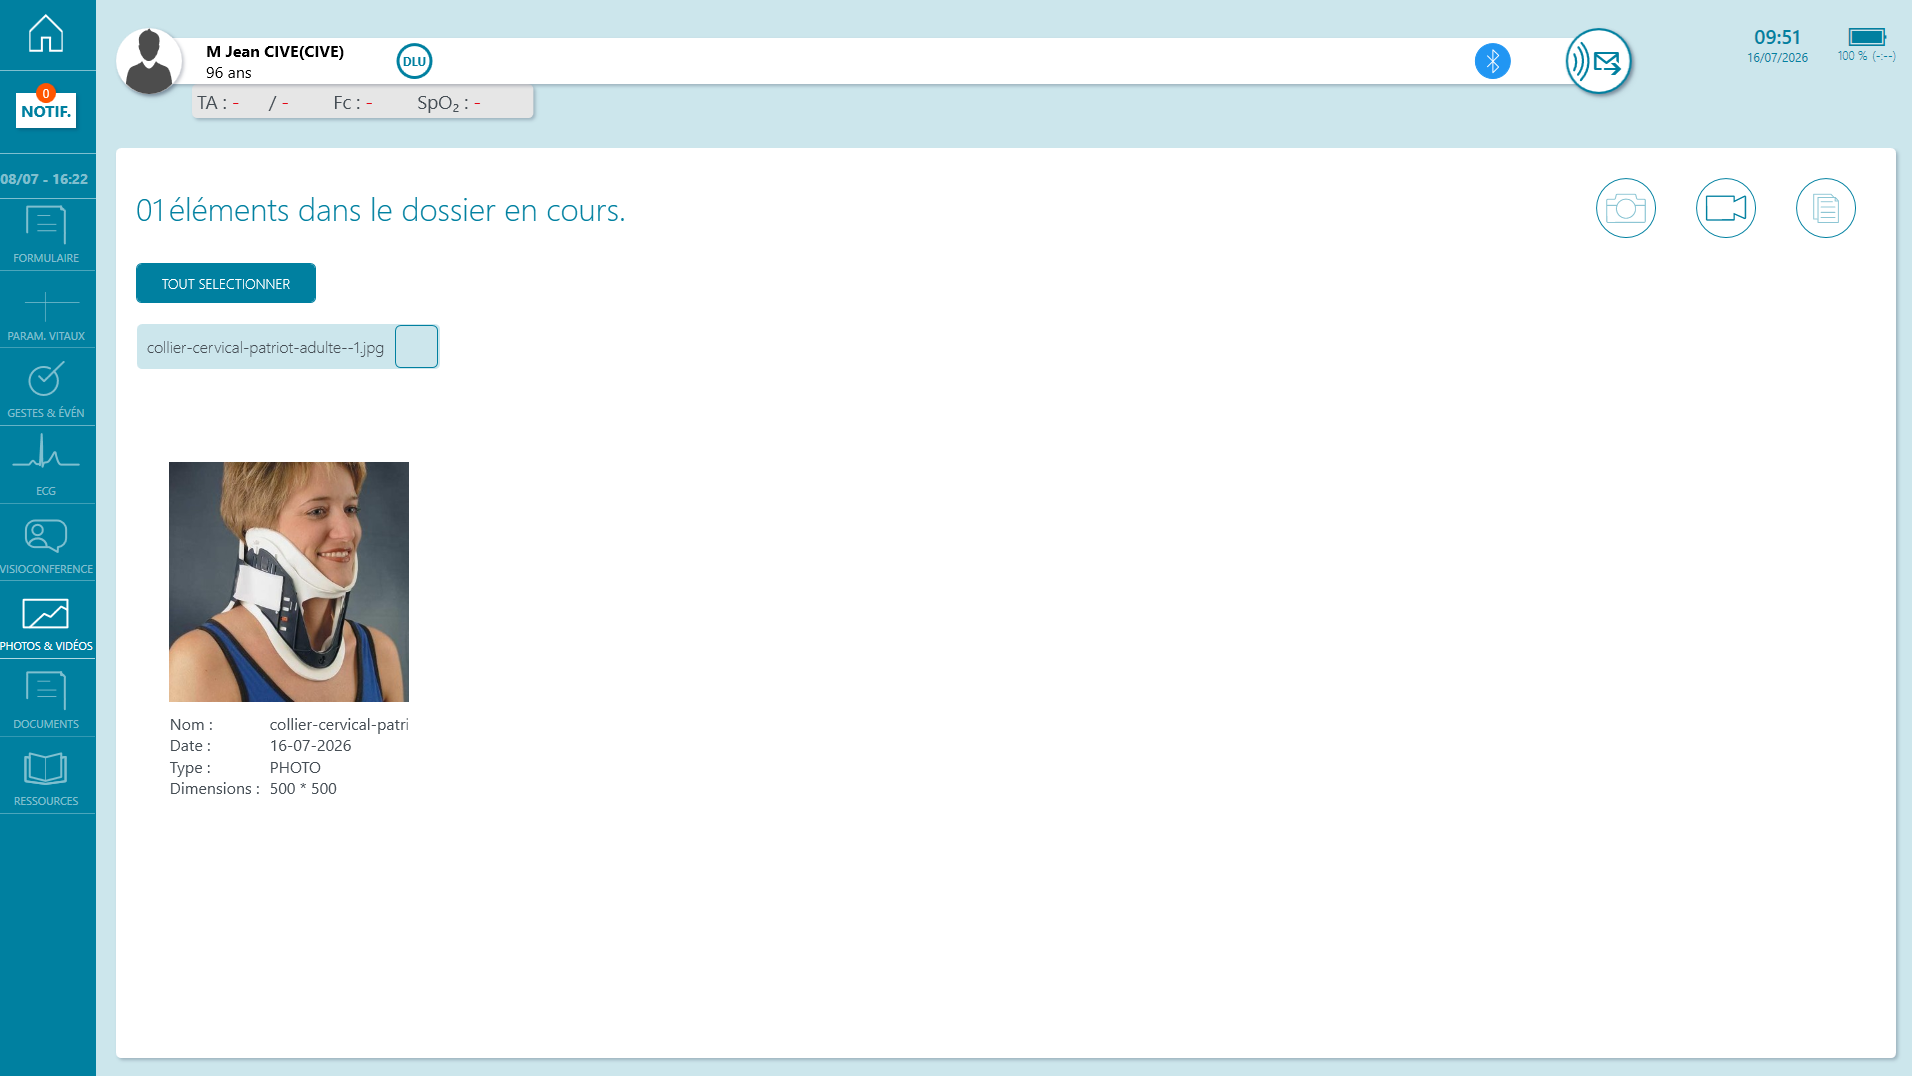Toggle the Bluetooth connection icon
1912x1076 pixels.
coord(1492,61)
